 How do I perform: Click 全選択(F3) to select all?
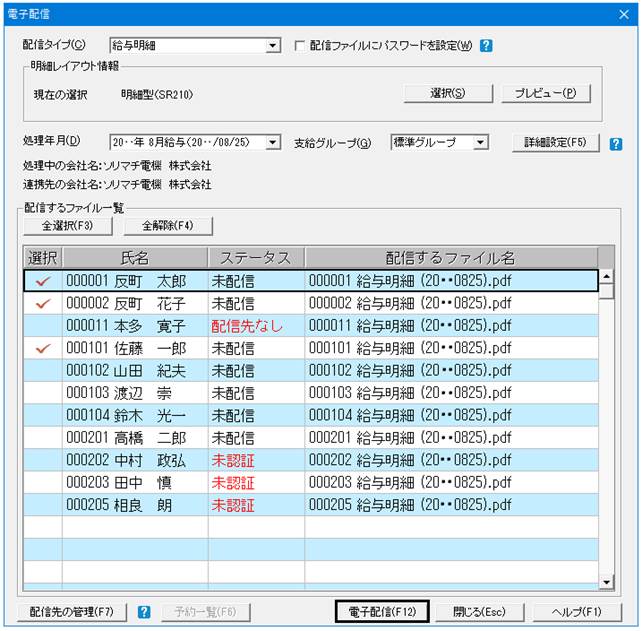point(68,226)
